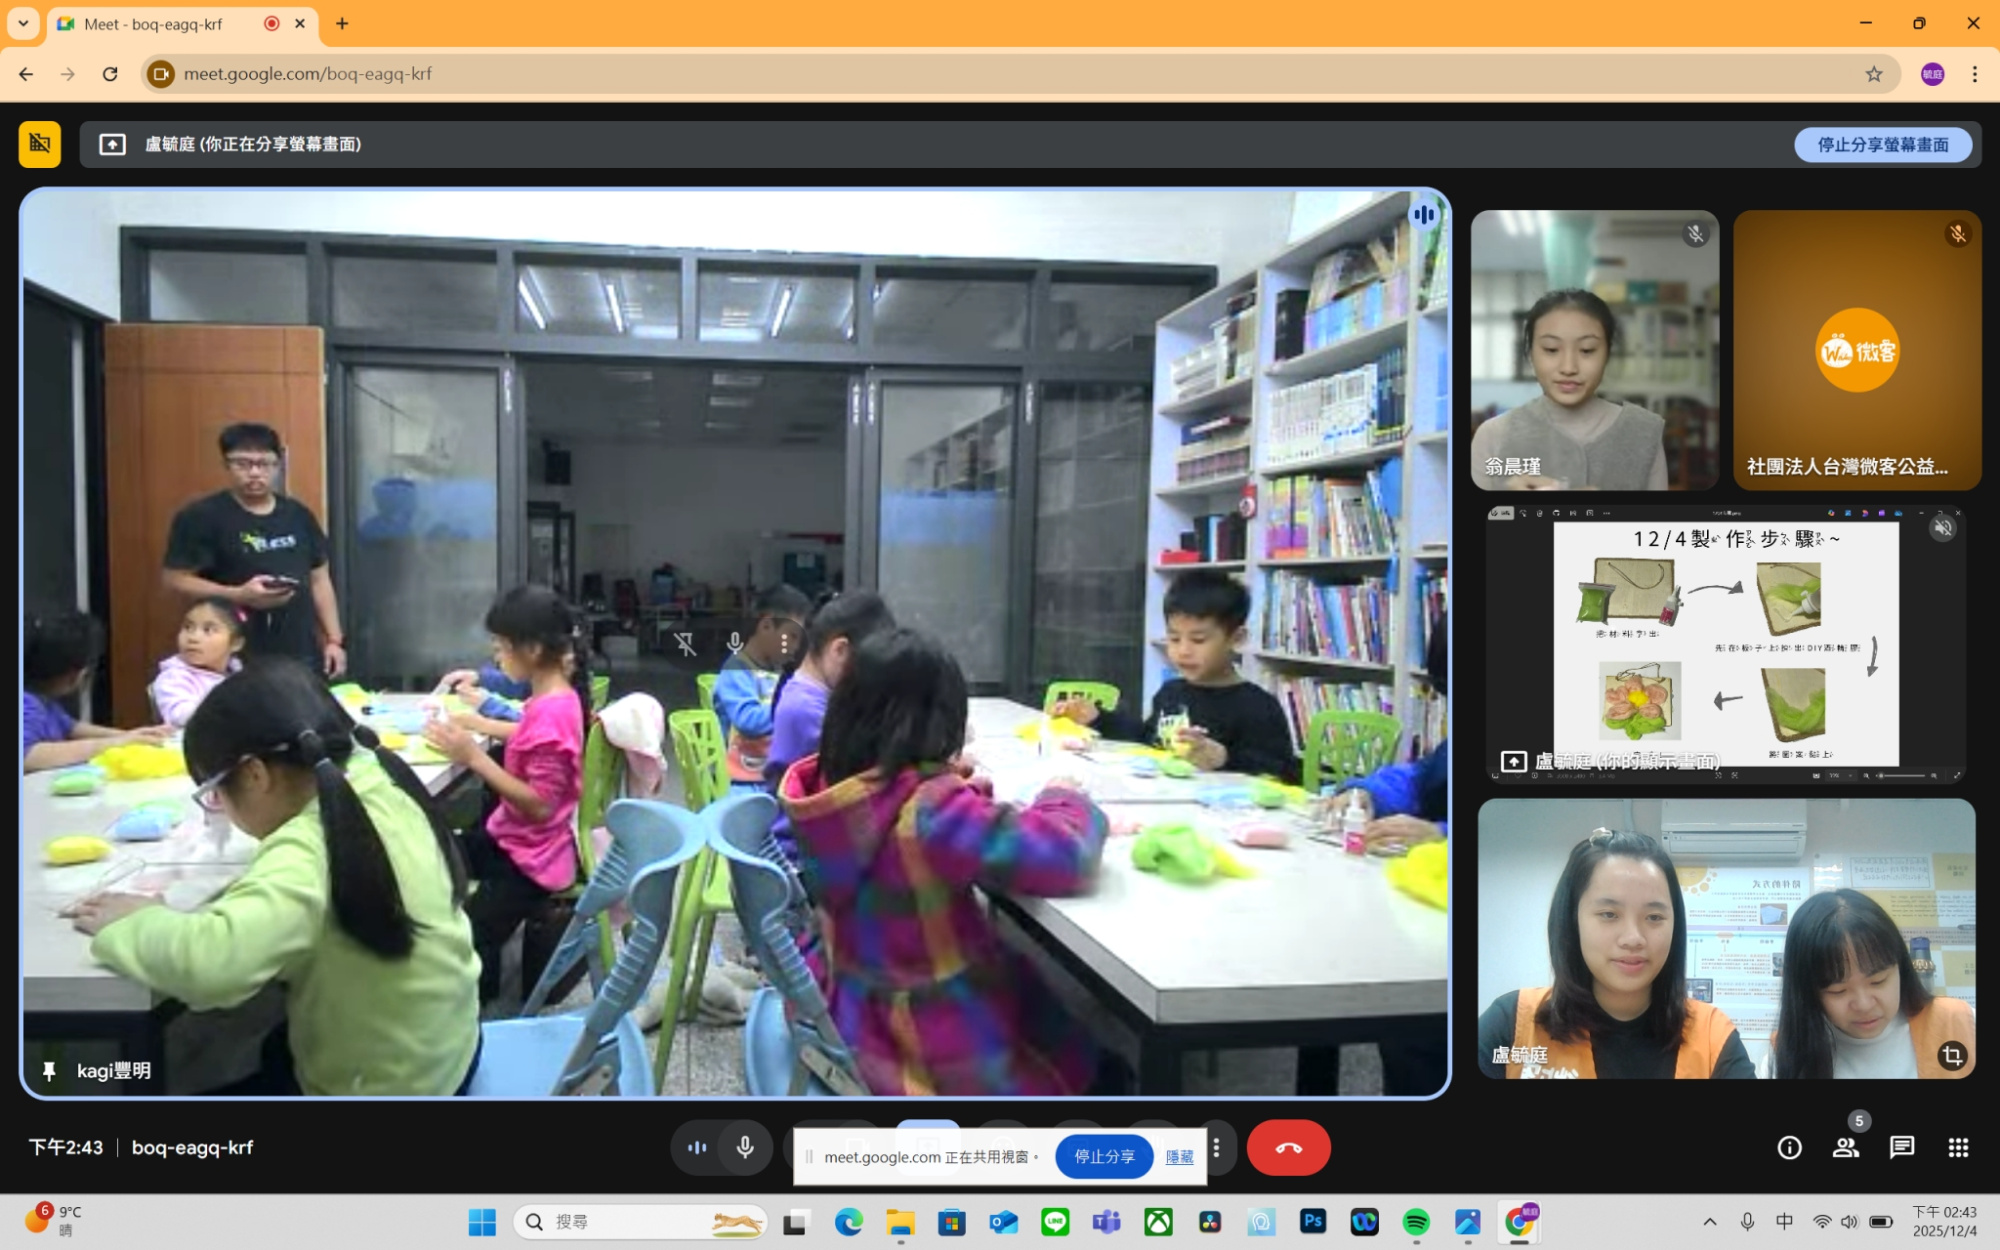Image resolution: width=2000 pixels, height=1250 pixels.
Task: Open the activities grid icon
Action: point(1957,1148)
